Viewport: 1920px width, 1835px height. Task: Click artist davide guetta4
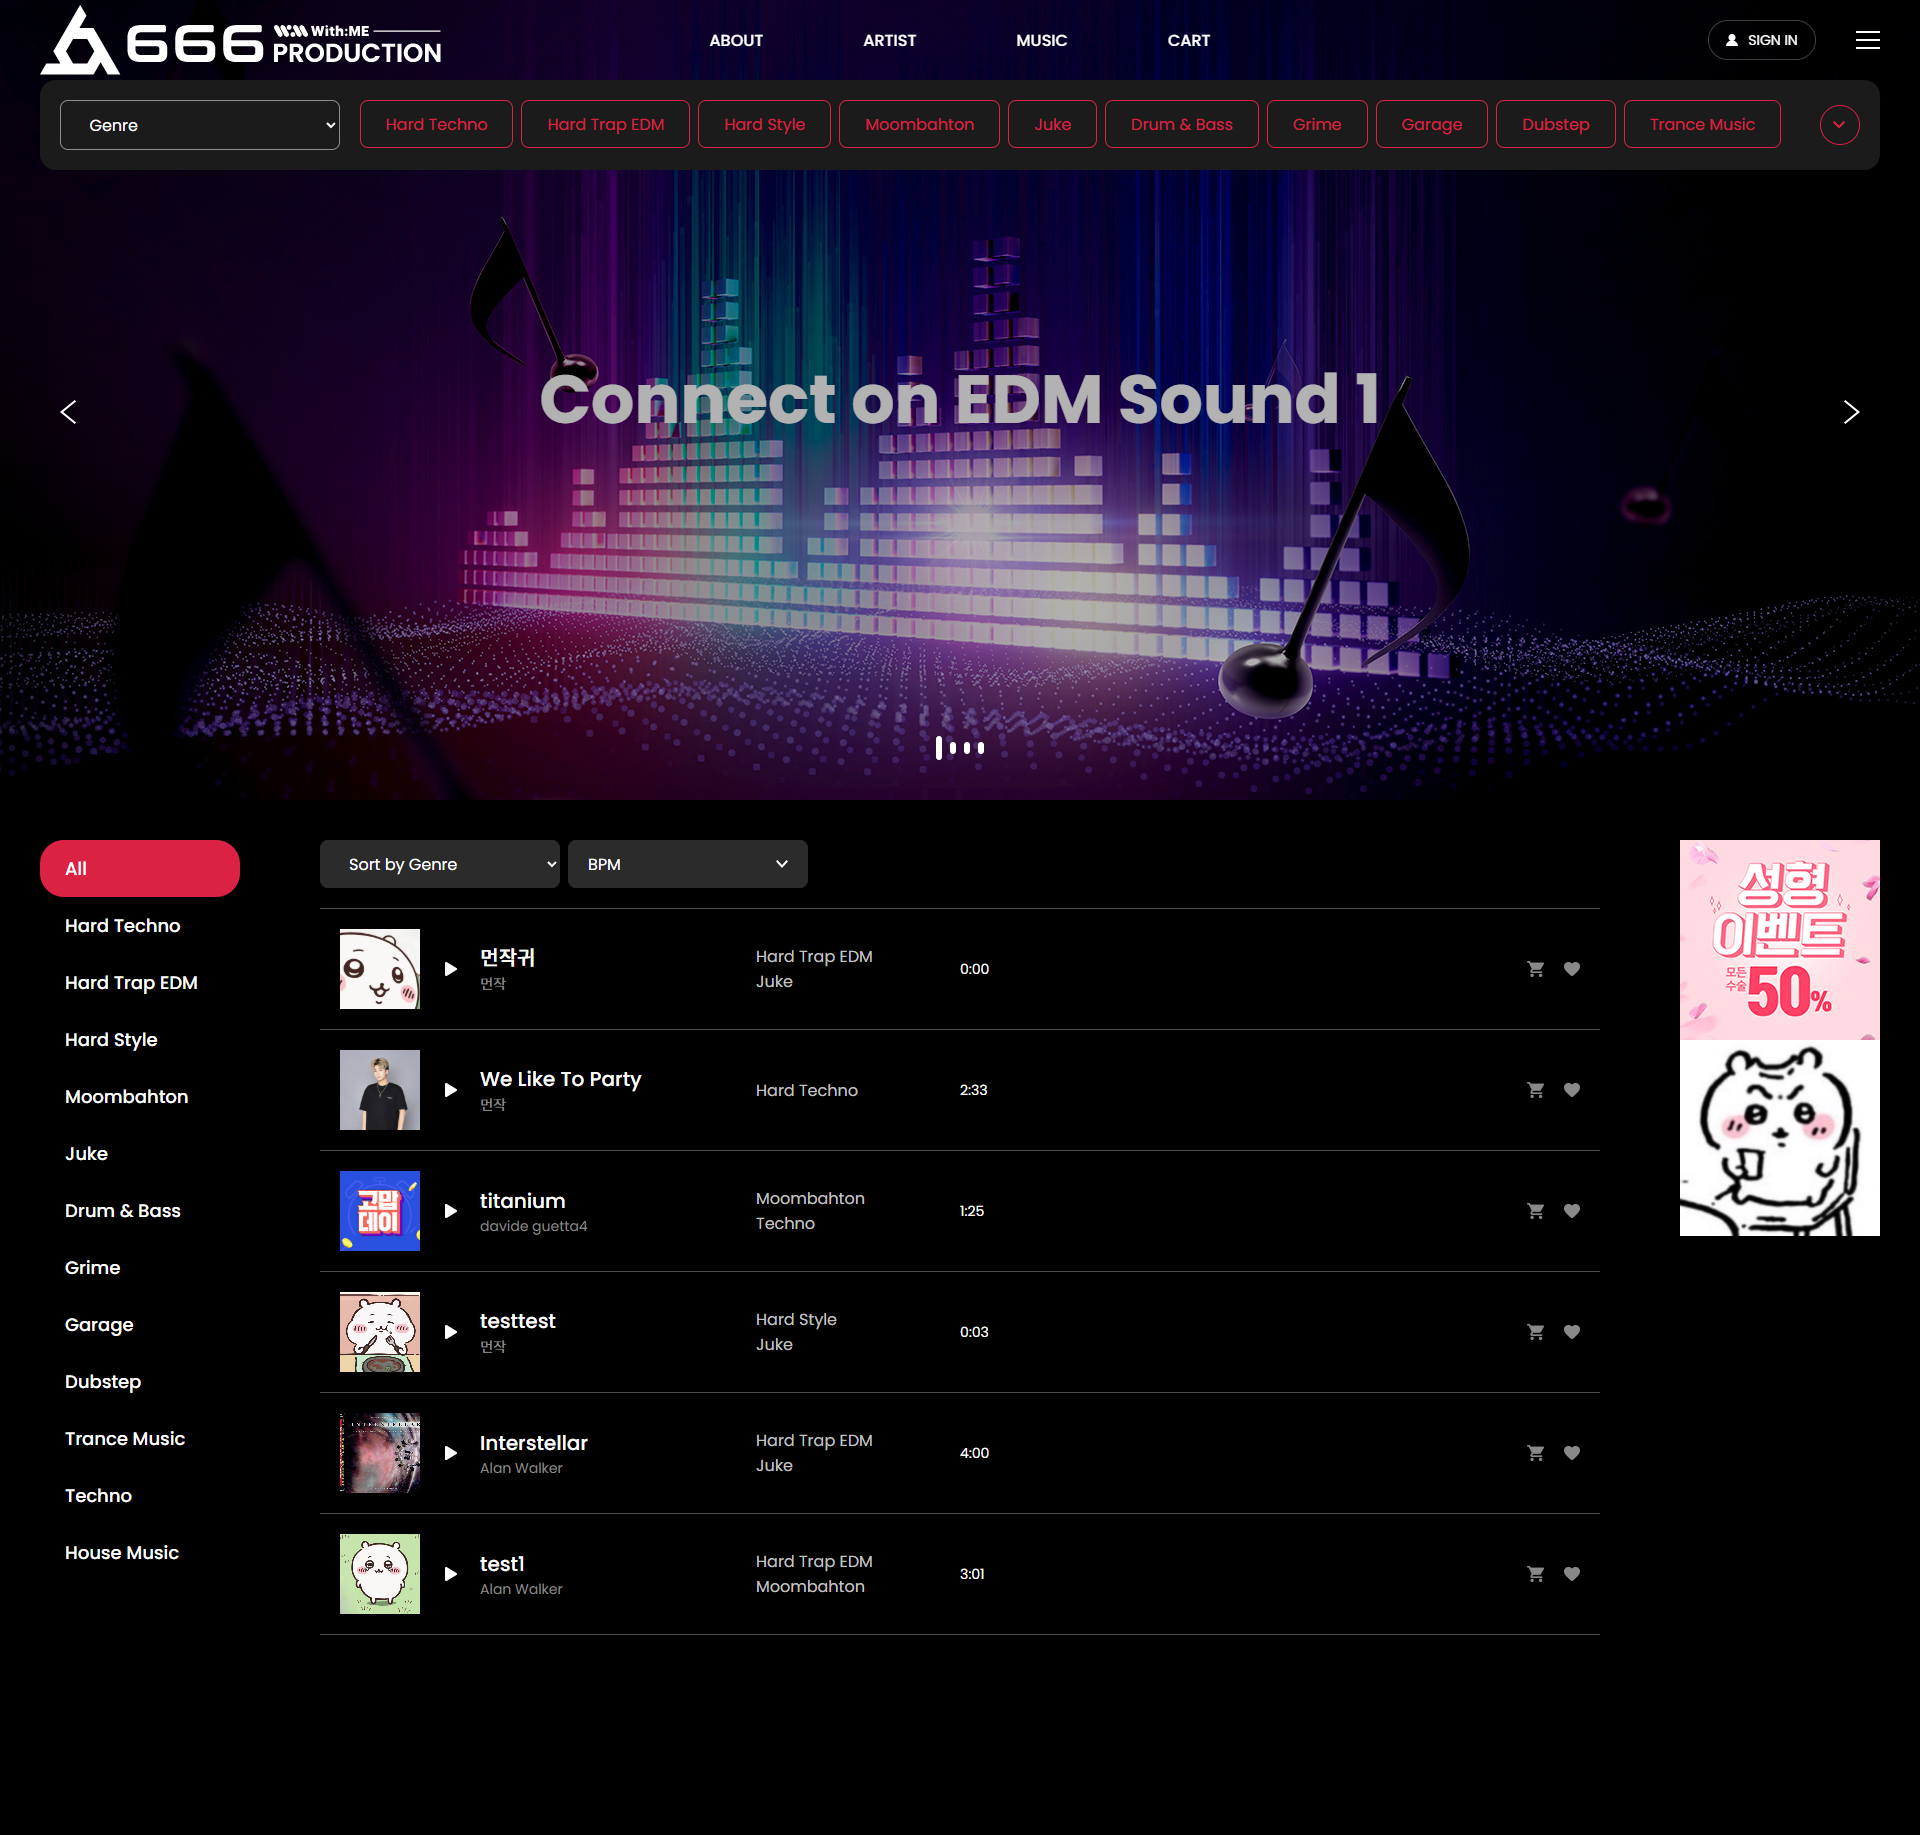pyautogui.click(x=533, y=1226)
